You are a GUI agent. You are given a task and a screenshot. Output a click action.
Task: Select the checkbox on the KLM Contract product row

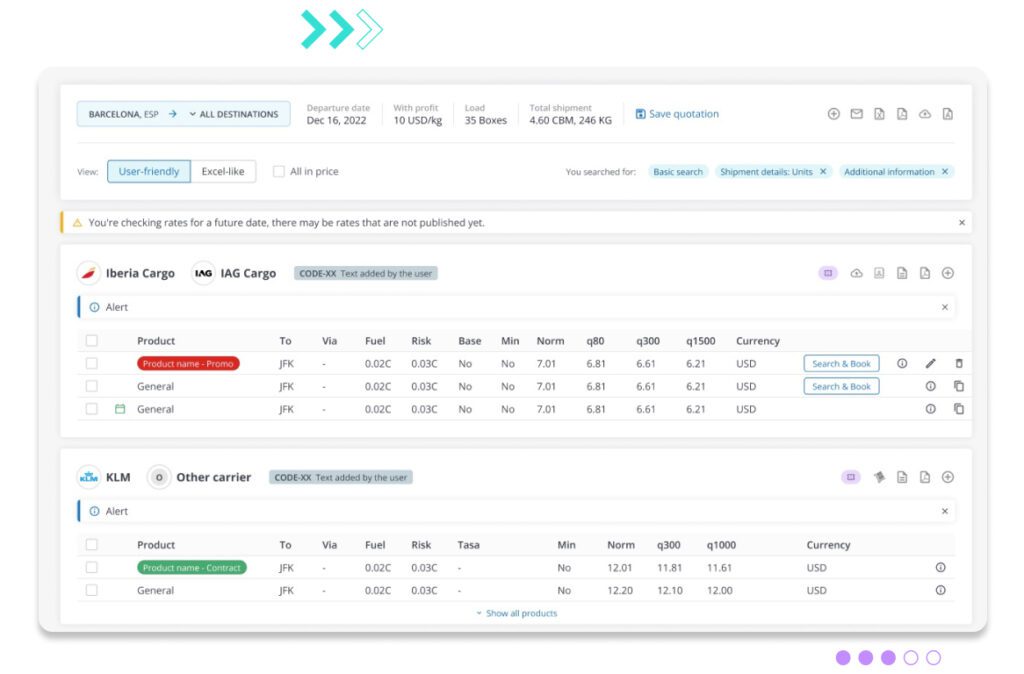92,567
